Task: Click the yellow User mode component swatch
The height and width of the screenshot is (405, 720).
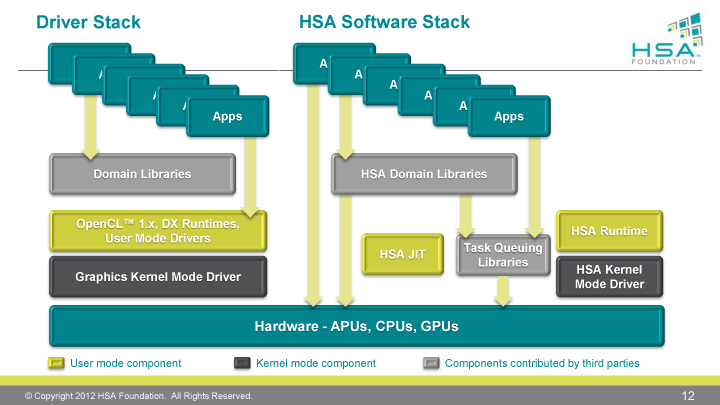Action: 58,363
